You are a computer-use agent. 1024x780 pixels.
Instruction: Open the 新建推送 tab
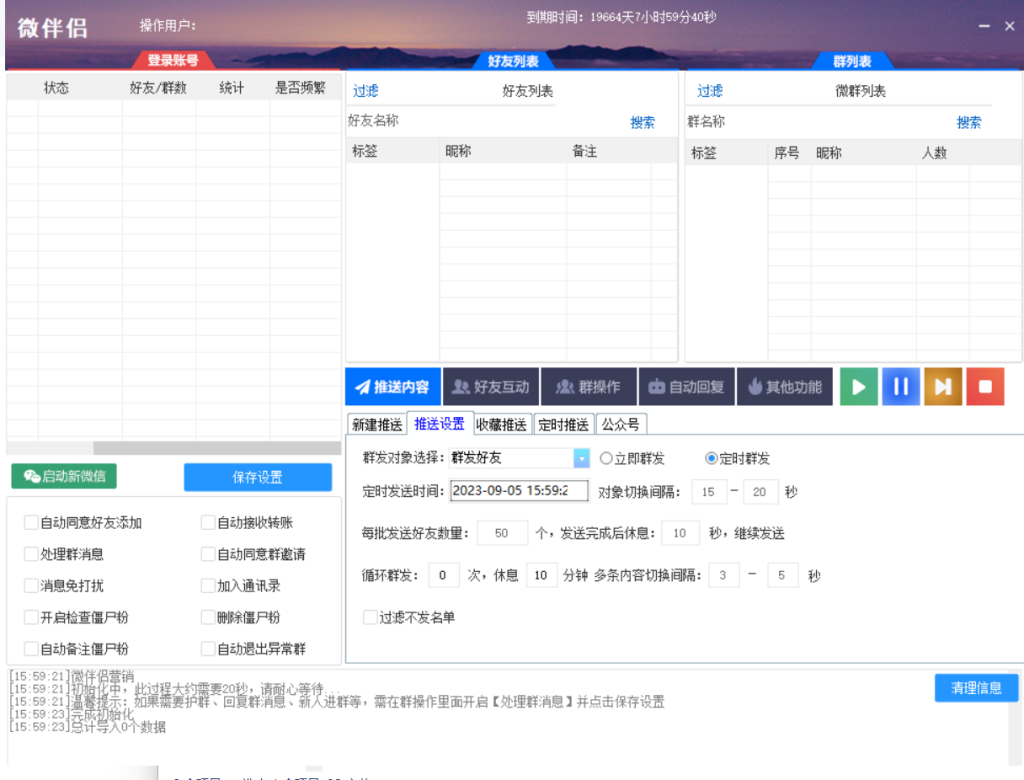click(x=377, y=425)
